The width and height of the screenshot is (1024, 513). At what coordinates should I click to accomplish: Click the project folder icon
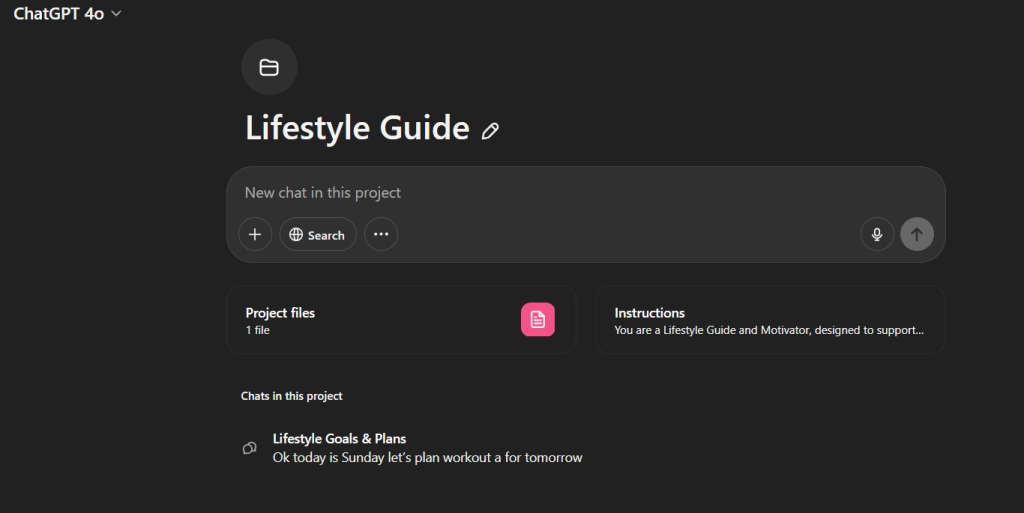(269, 67)
